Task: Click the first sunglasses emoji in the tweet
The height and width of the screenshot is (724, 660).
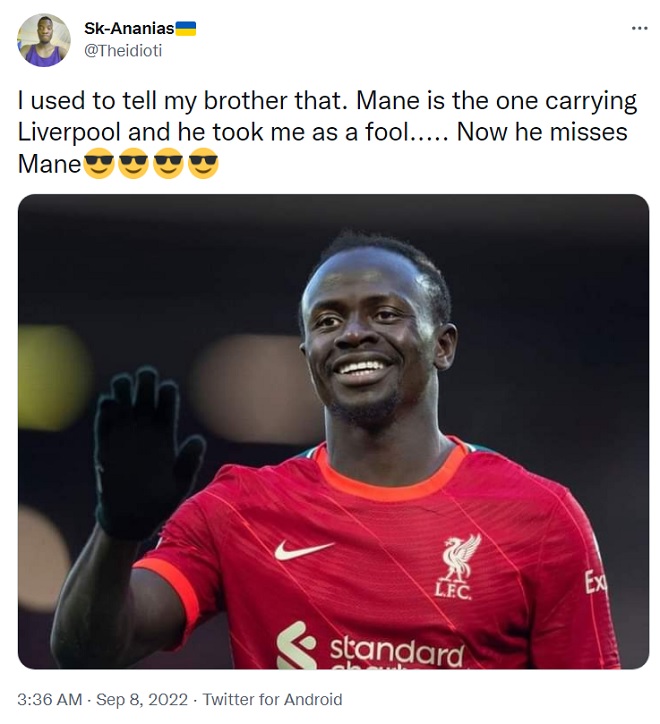Action: tap(99, 163)
